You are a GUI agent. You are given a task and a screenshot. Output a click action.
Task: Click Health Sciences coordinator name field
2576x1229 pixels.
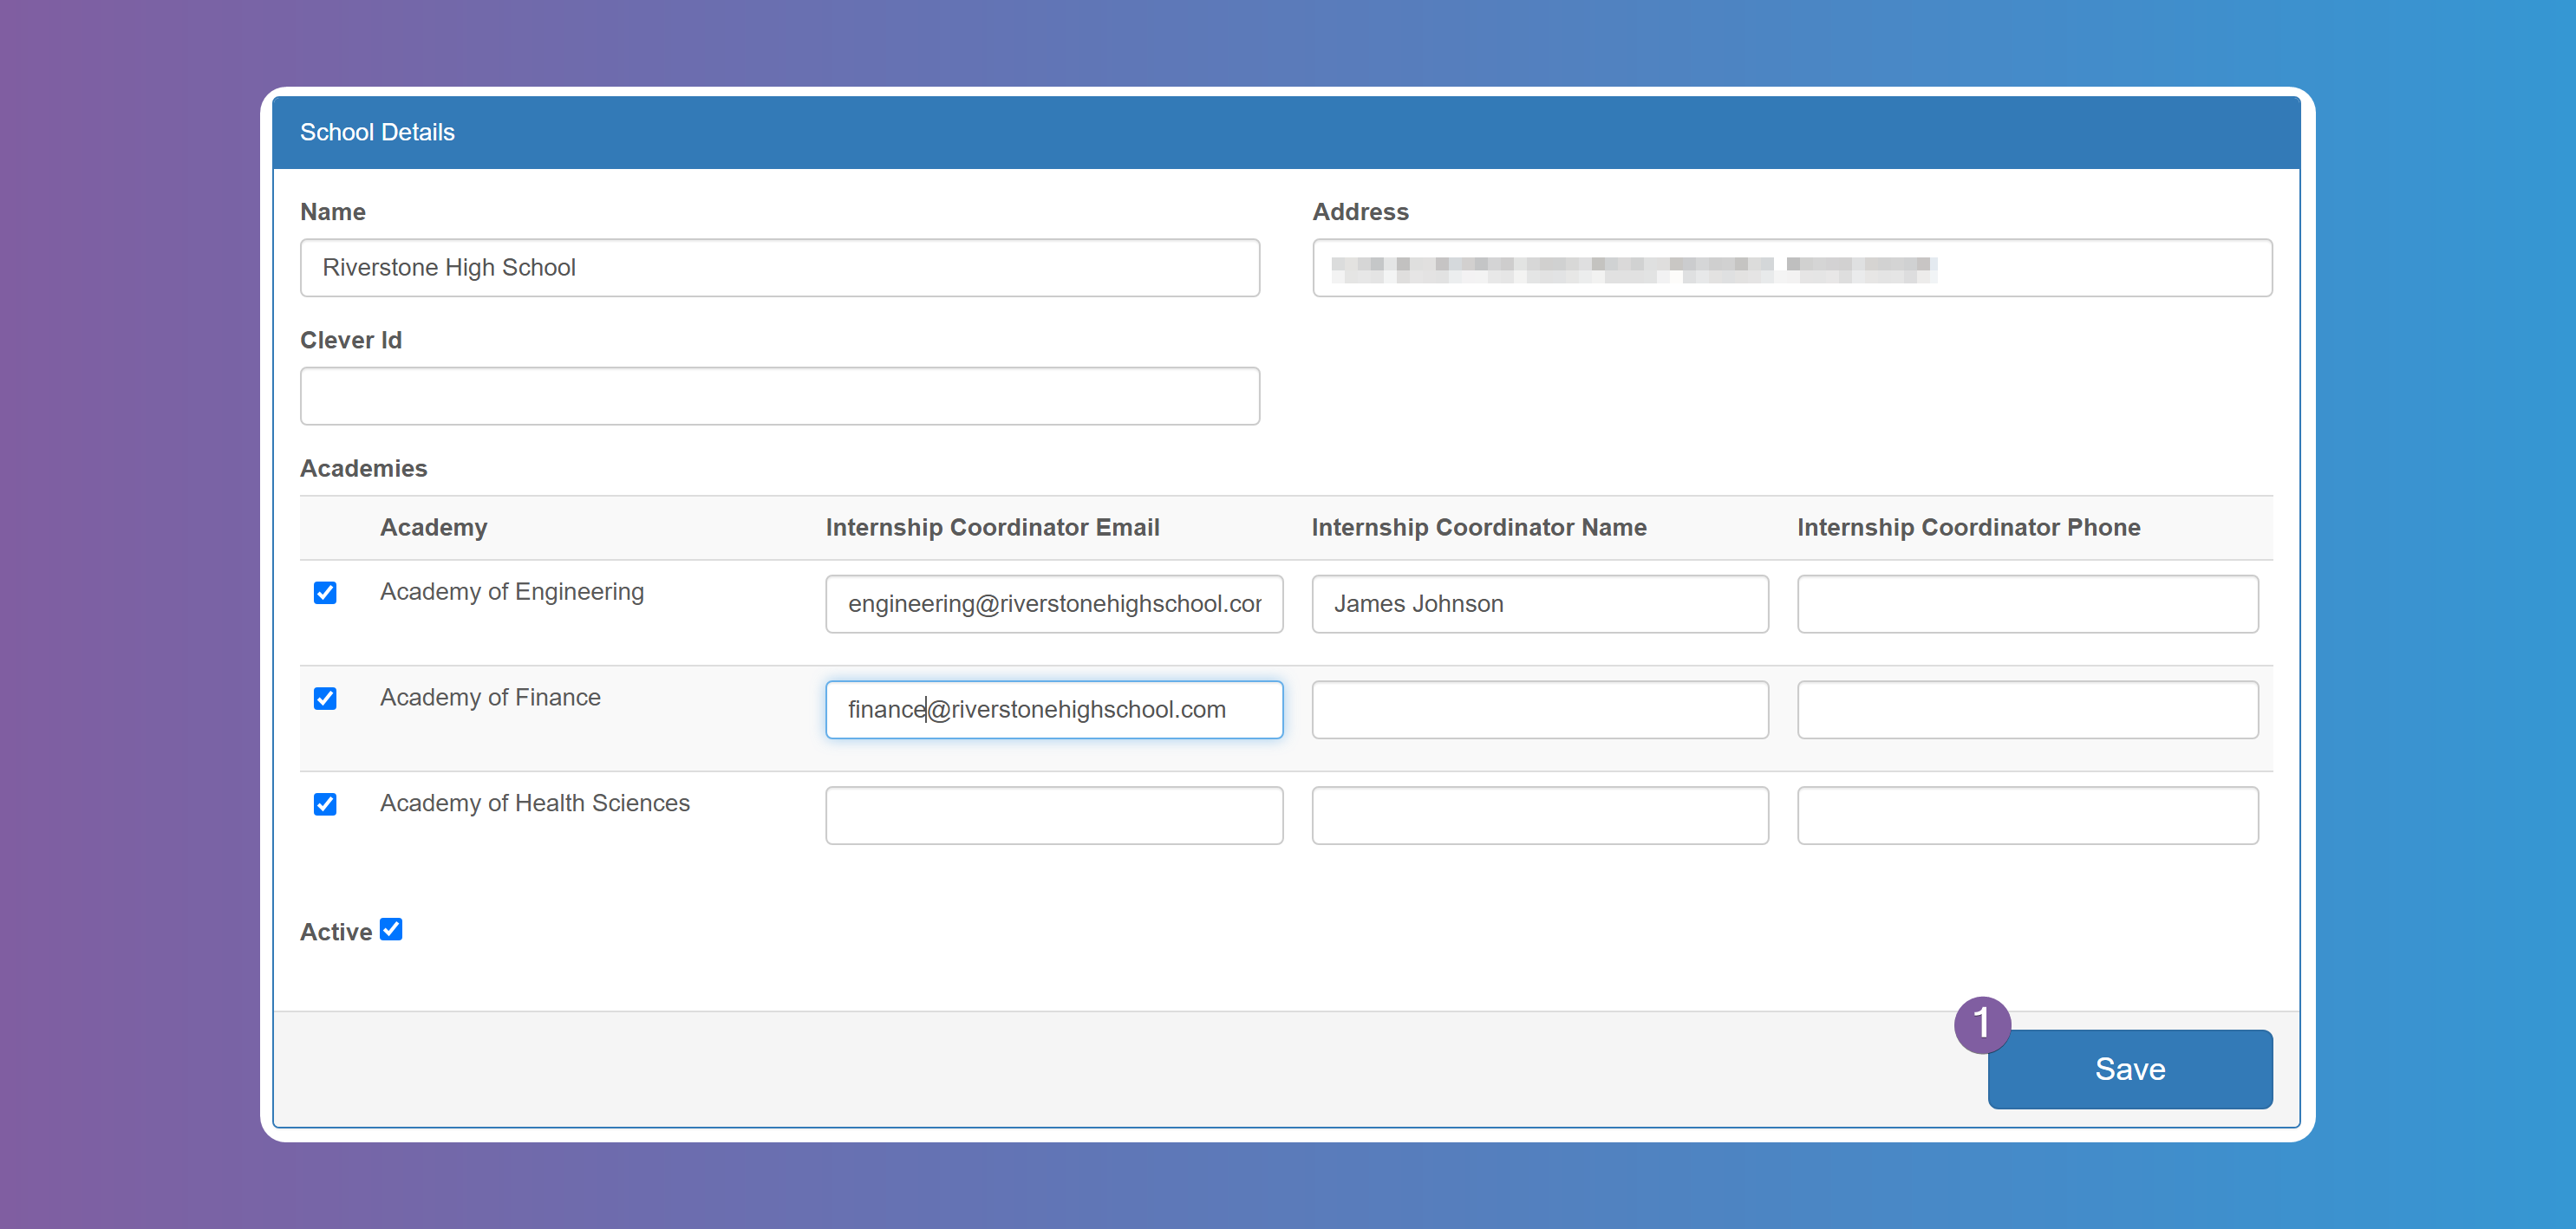(x=1539, y=815)
